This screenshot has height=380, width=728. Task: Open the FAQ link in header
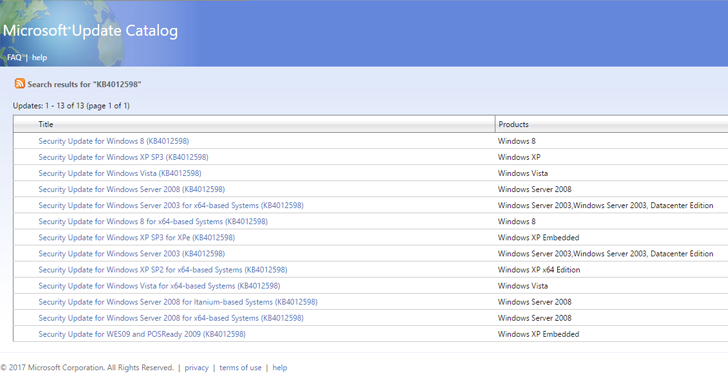14,58
